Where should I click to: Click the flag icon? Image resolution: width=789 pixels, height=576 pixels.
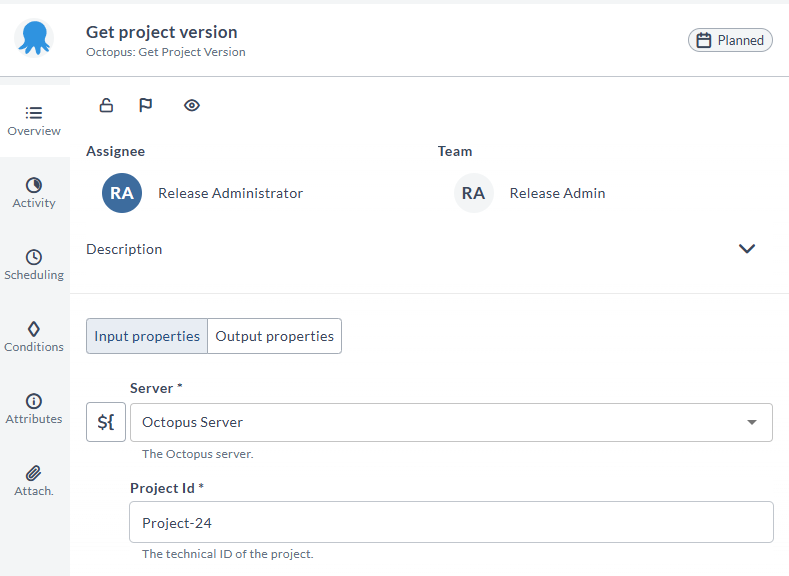coord(145,105)
